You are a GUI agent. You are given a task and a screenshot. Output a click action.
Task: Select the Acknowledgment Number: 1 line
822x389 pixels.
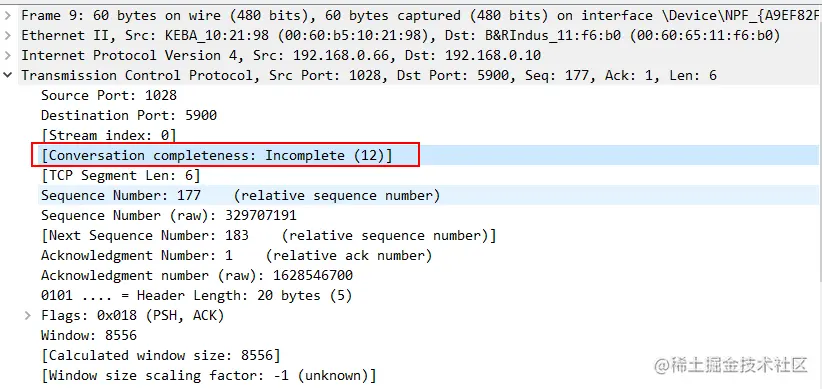tap(236, 256)
